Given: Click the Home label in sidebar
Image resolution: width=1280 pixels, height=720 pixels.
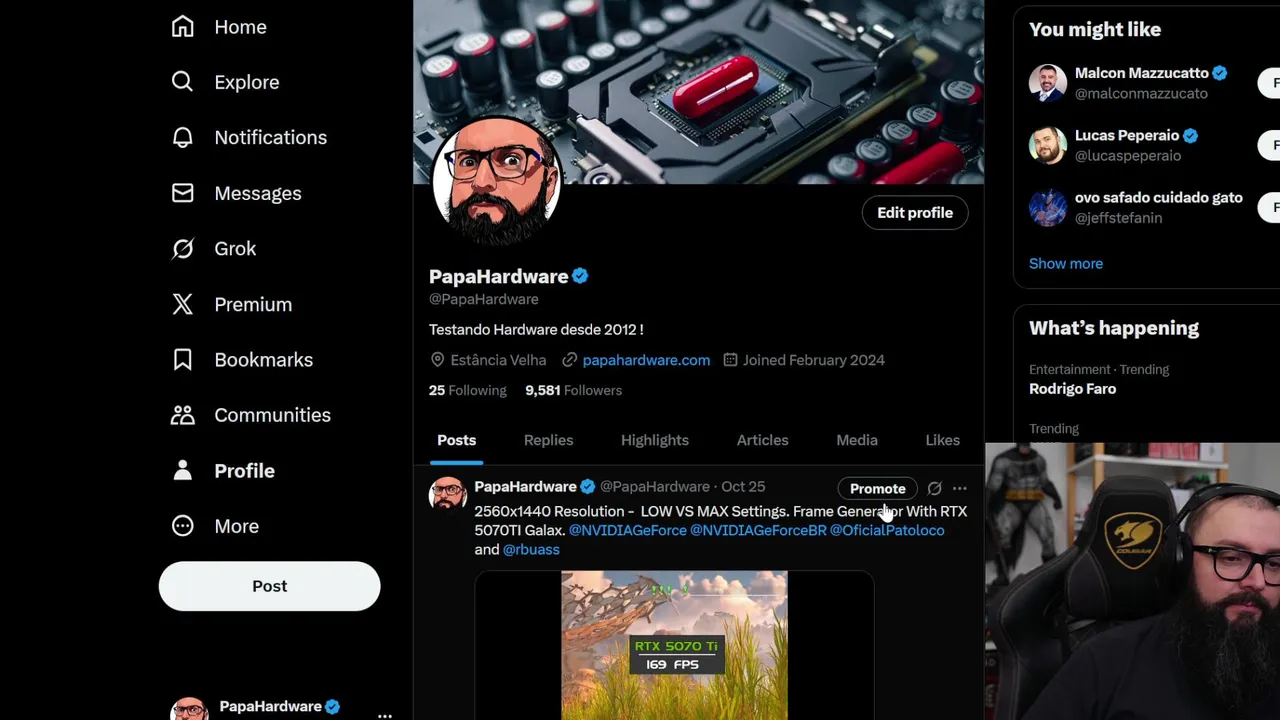Looking at the screenshot, I should [240, 27].
